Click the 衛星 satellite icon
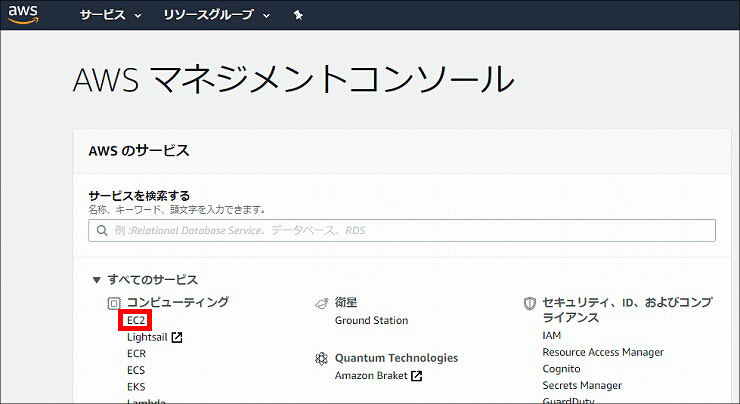 point(322,303)
